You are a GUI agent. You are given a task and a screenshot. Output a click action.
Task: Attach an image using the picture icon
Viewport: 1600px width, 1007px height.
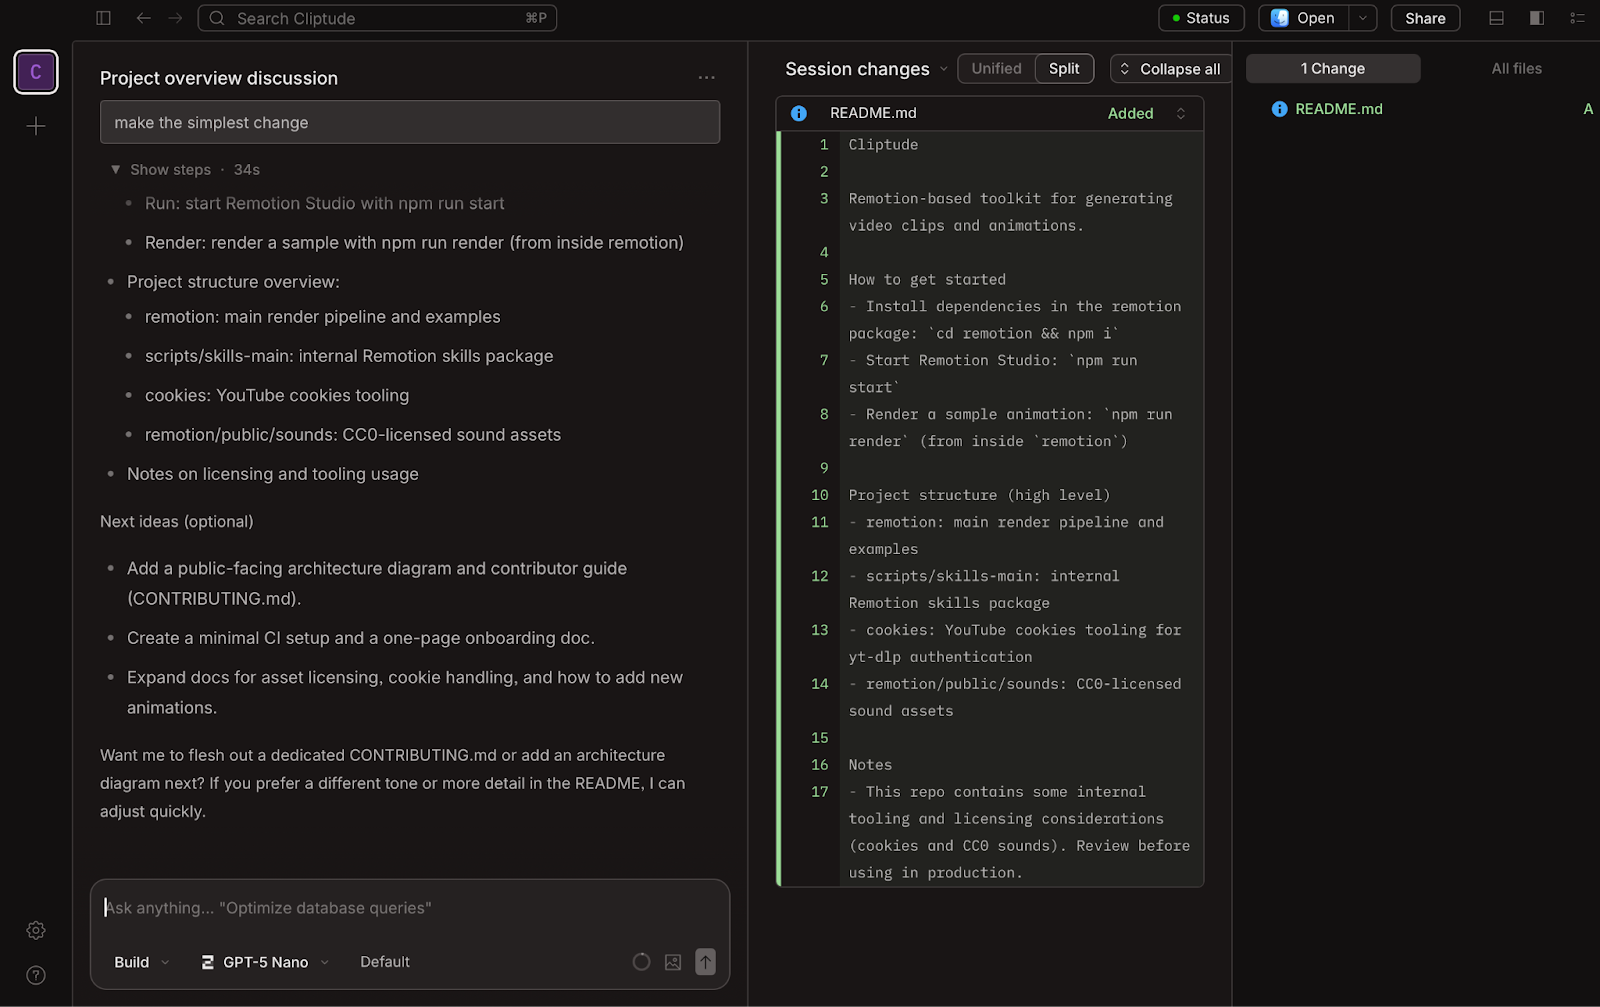pyautogui.click(x=672, y=961)
